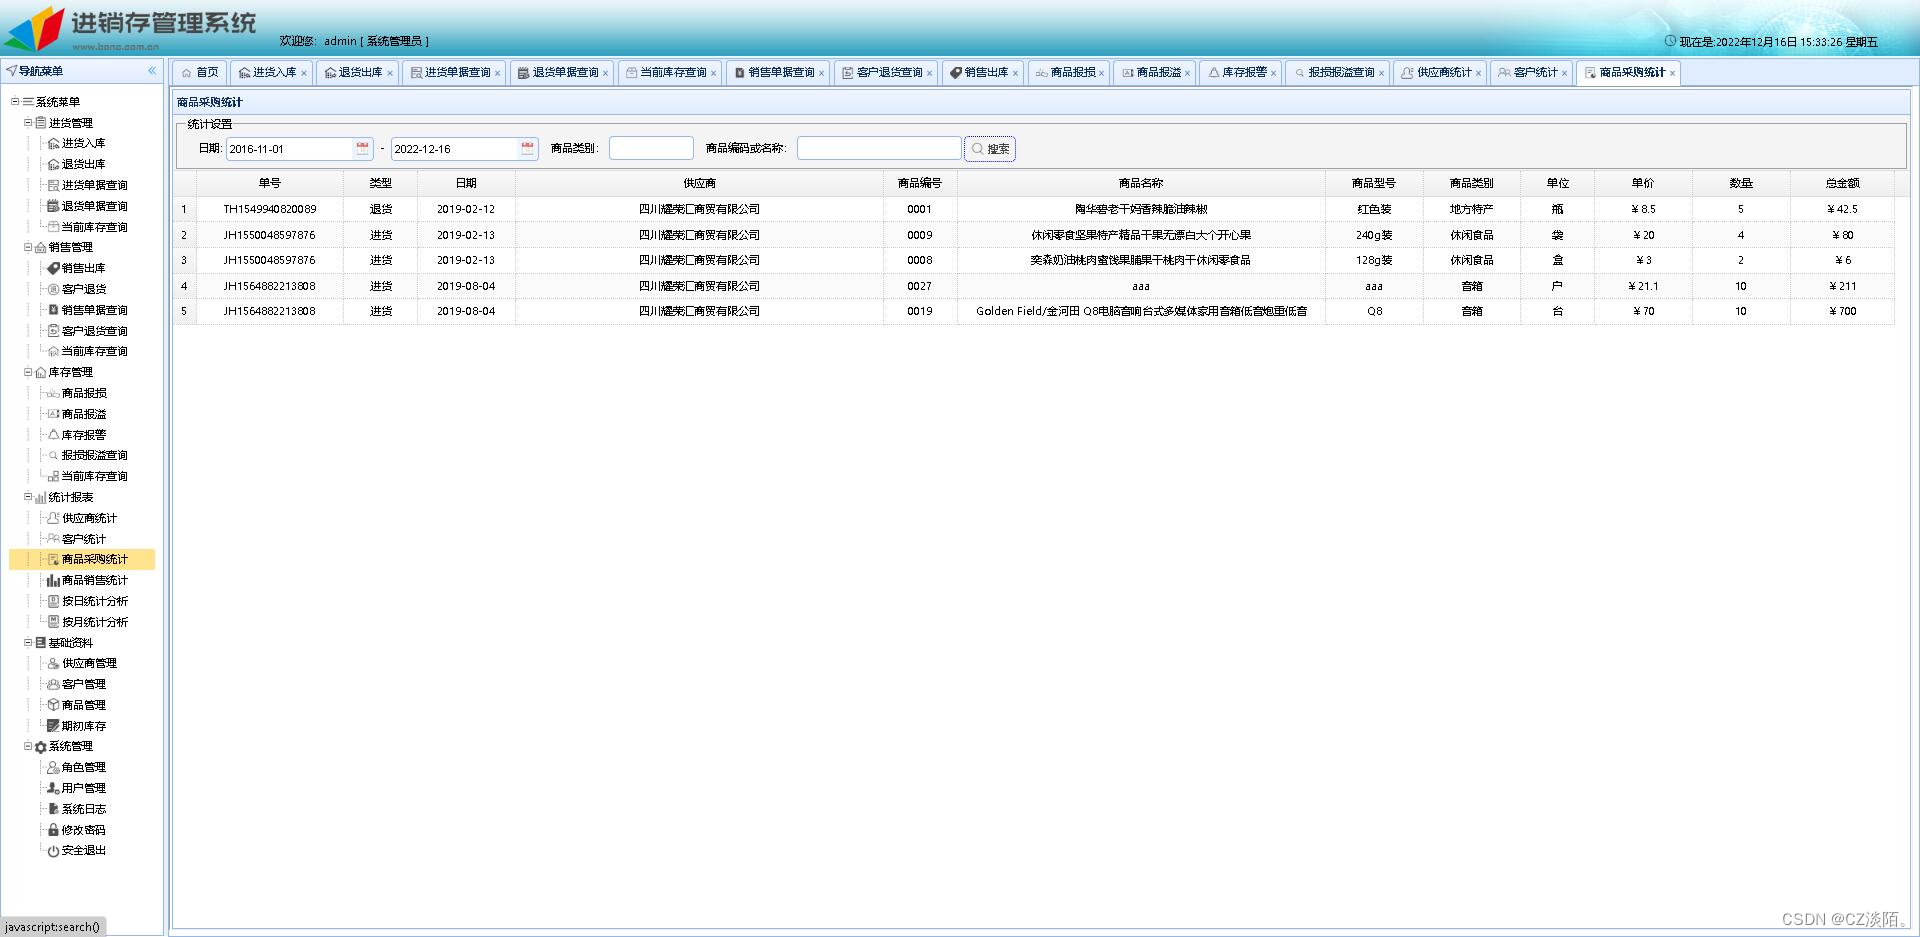Open 库存报警 bell icon in sidebar
Screen dimensions: 1920x937
pyautogui.click(x=54, y=435)
